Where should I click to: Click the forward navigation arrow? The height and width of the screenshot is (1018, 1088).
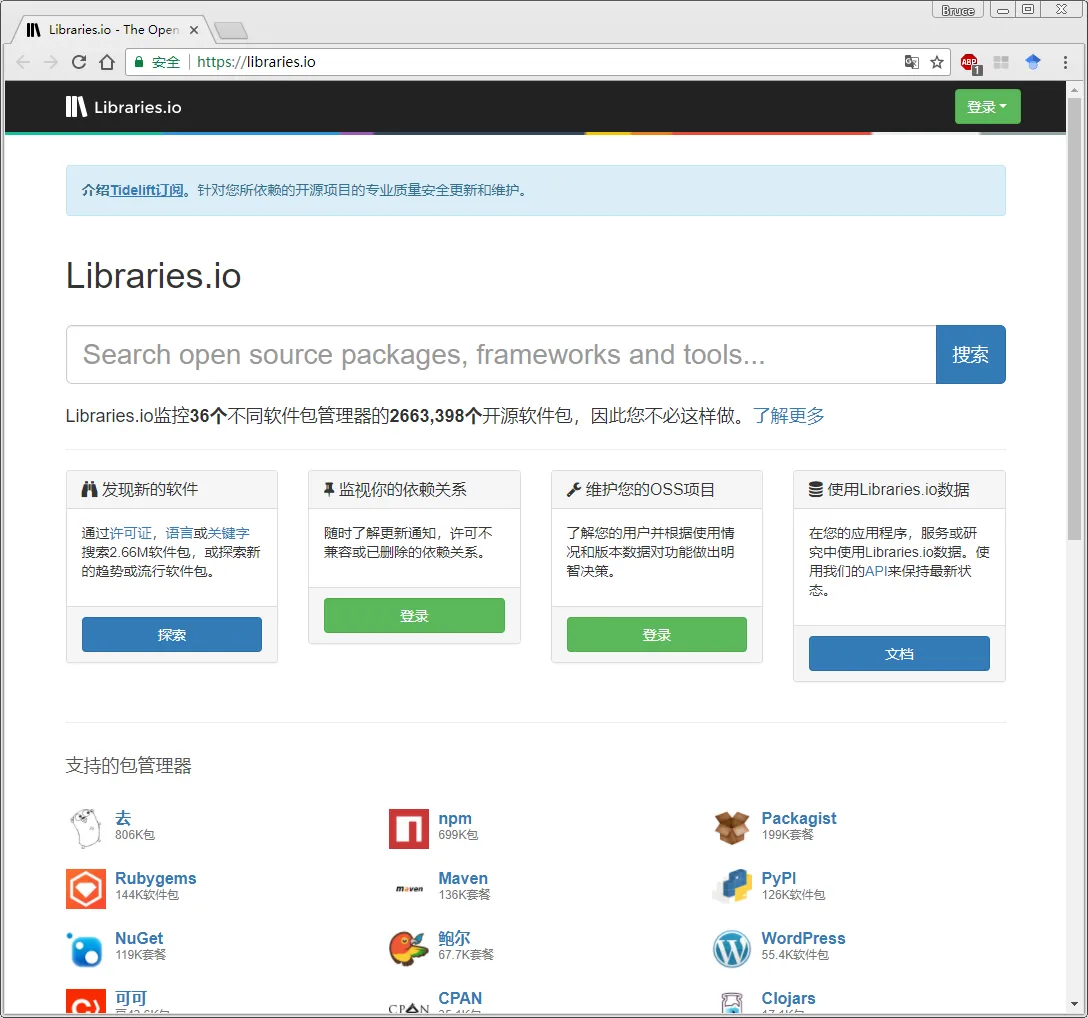point(51,62)
